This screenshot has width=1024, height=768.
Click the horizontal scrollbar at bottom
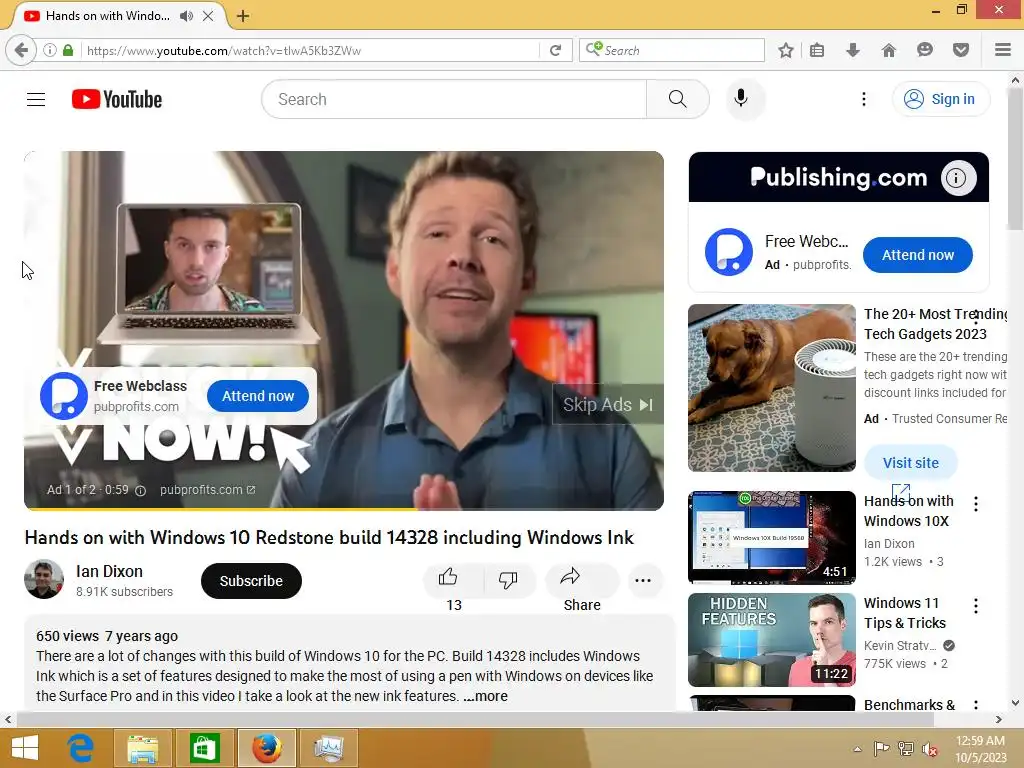475,720
